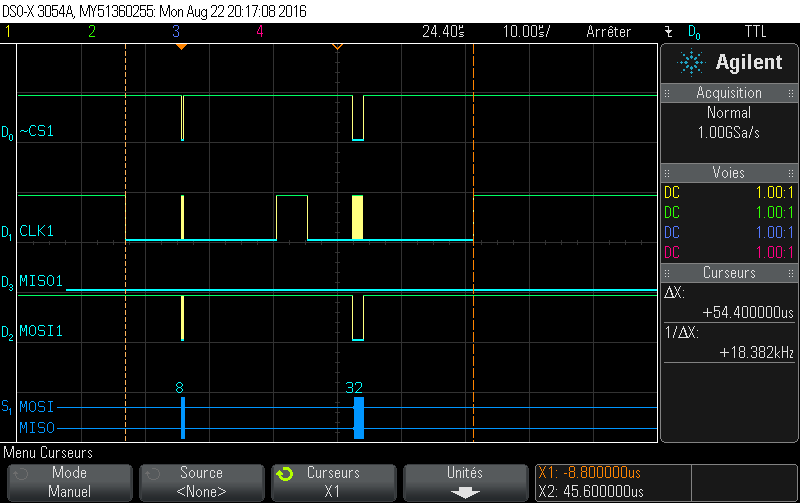Click the left X1 cursor line
800x503 pixels.
click(x=126, y=242)
